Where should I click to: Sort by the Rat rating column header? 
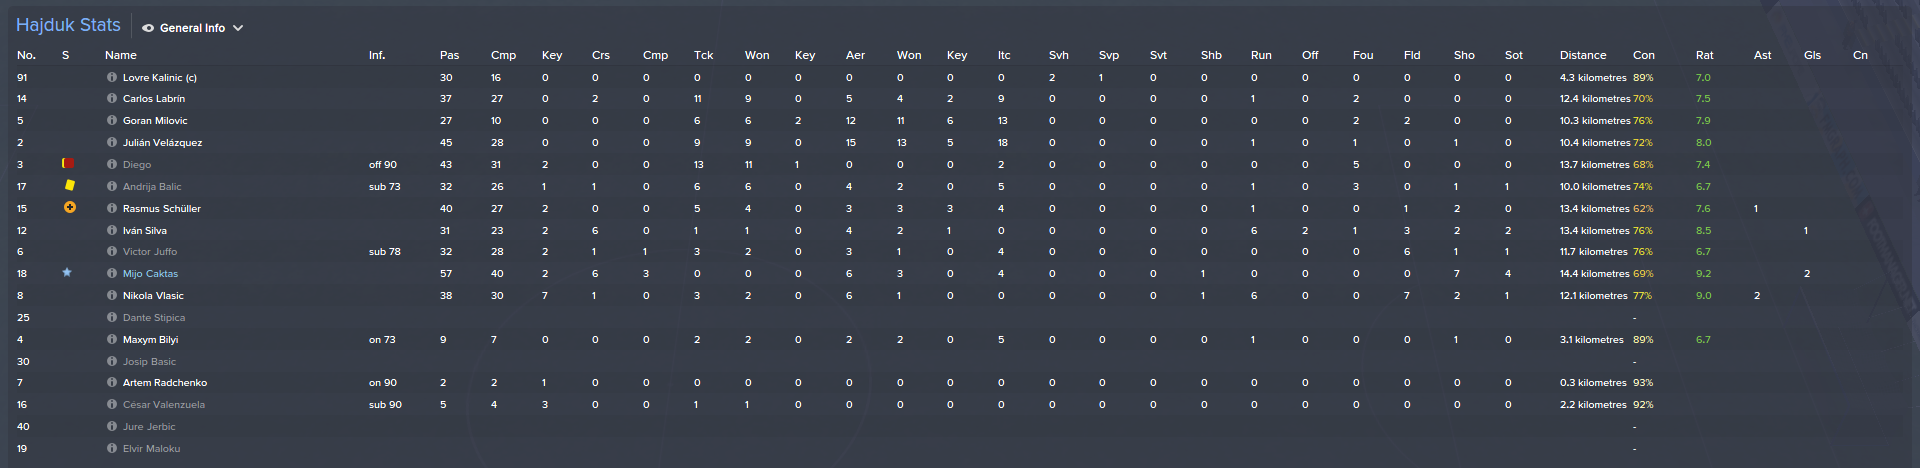tap(1704, 55)
